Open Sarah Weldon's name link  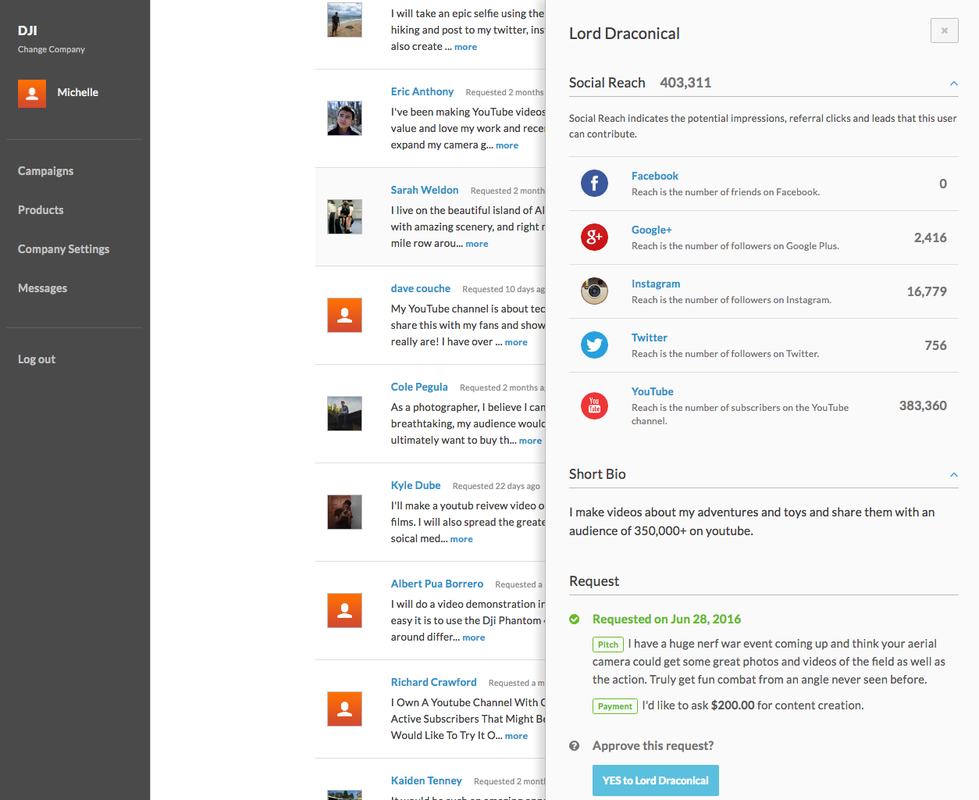pyautogui.click(x=425, y=190)
